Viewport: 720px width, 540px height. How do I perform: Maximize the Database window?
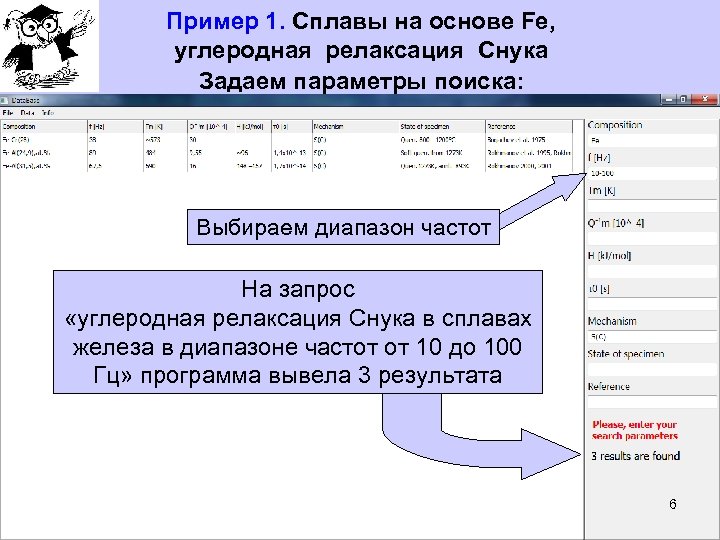pyautogui.click(x=683, y=99)
